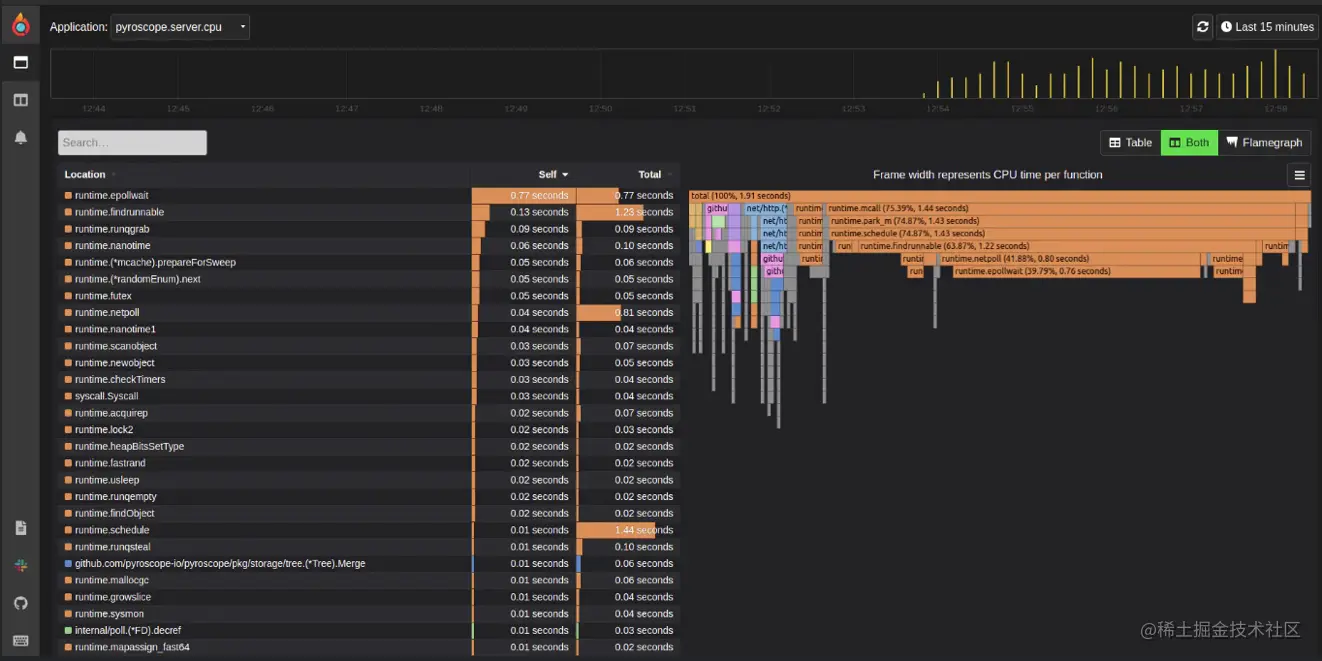Open the Application pyroscope.server.cpu dropdown
1322x661 pixels.
(180, 27)
